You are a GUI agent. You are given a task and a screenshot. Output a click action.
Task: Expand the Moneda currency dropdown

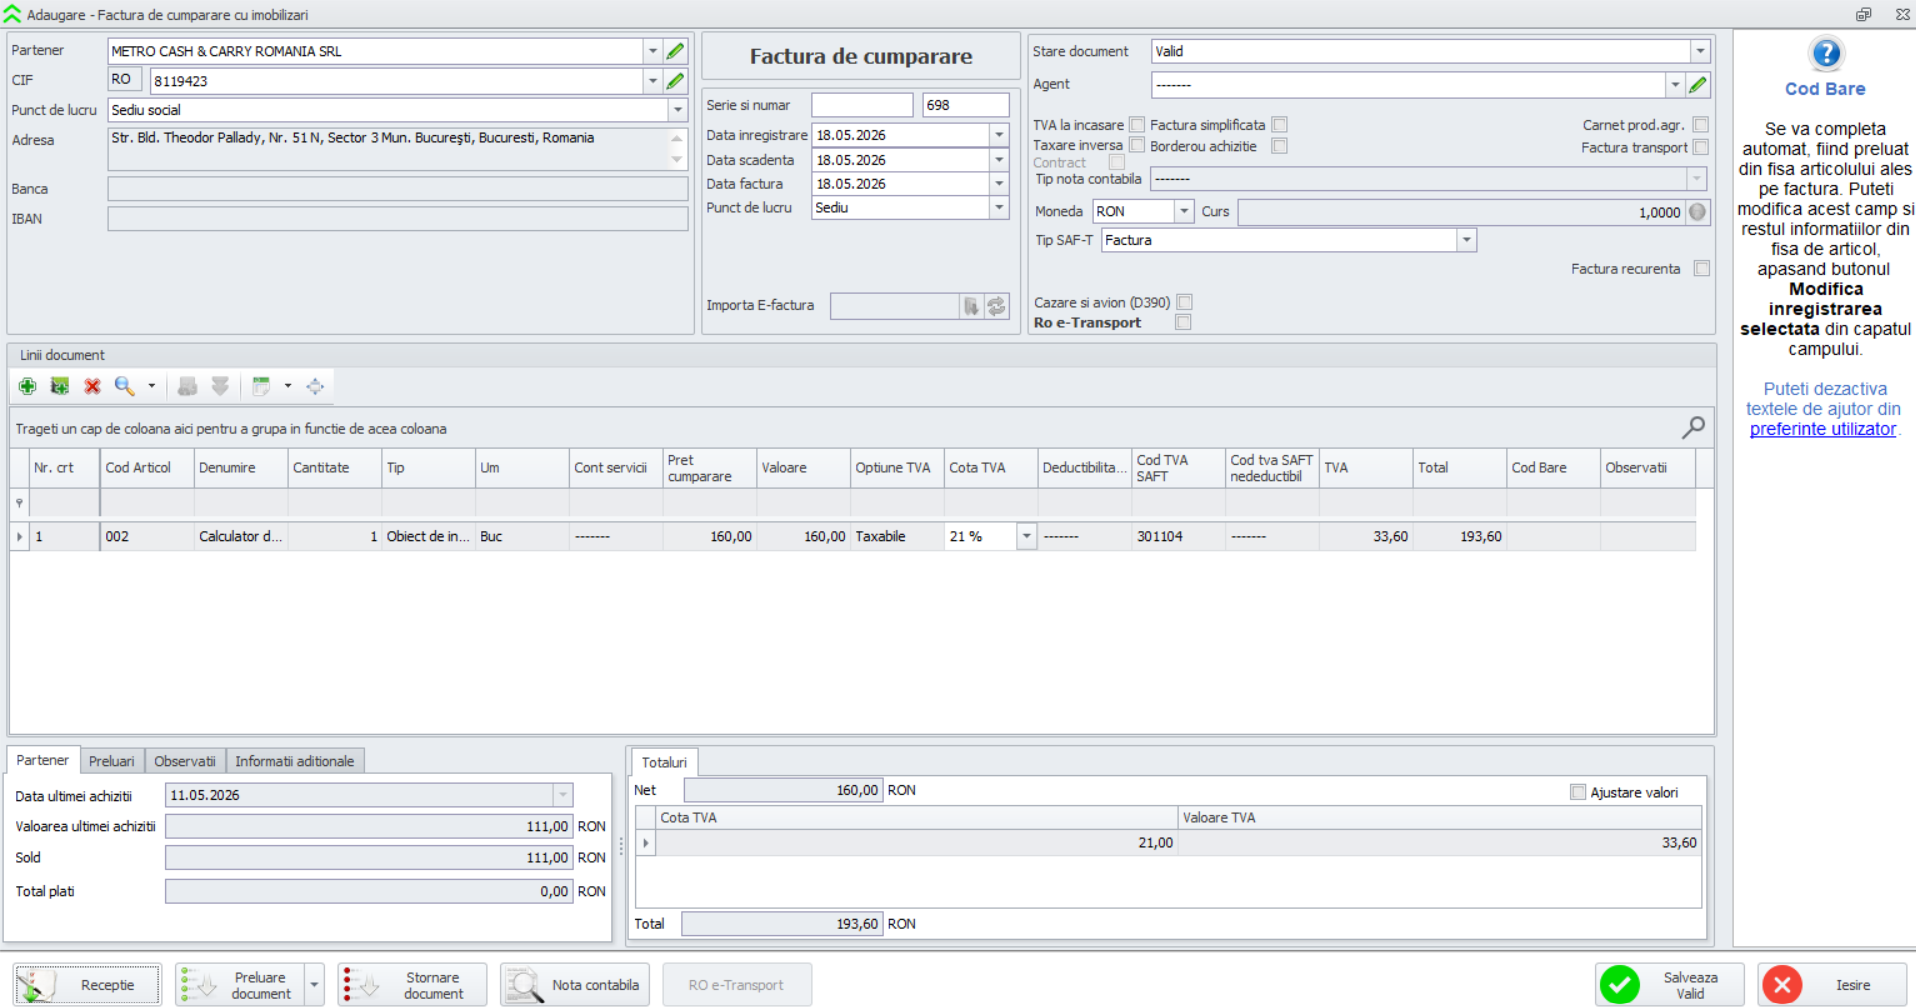(x=1184, y=212)
